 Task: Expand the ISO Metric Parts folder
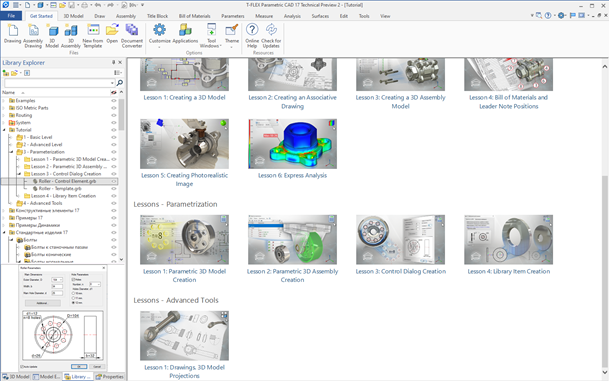pos(4,108)
